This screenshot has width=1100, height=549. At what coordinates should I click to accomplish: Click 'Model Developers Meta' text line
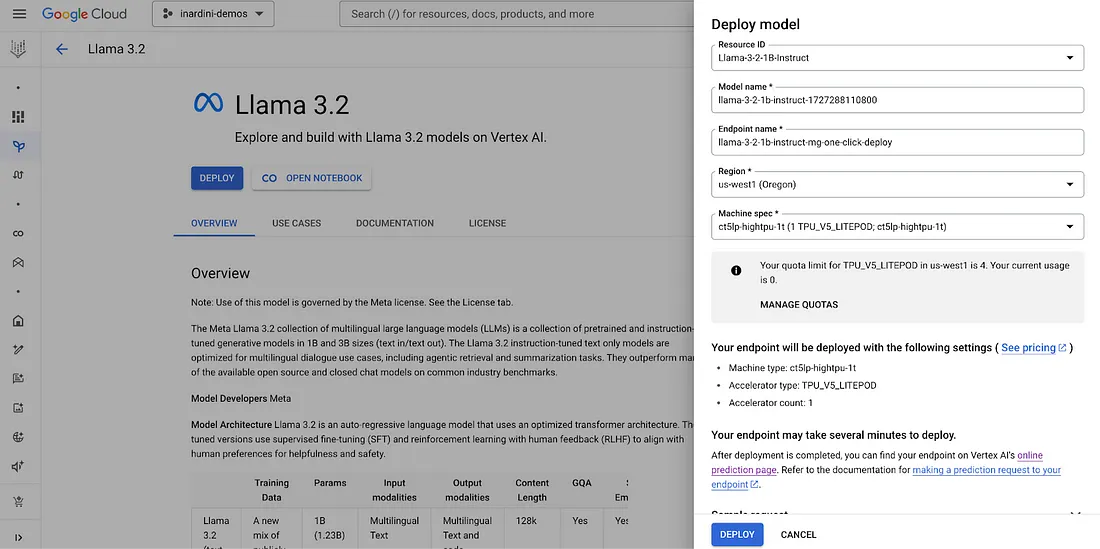pos(241,398)
